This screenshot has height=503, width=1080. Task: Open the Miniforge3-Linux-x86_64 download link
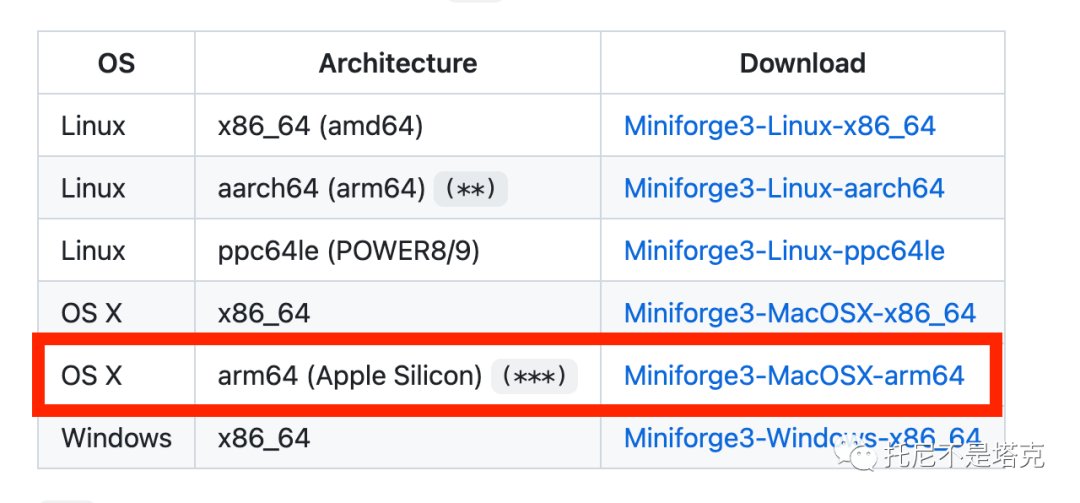point(779,126)
